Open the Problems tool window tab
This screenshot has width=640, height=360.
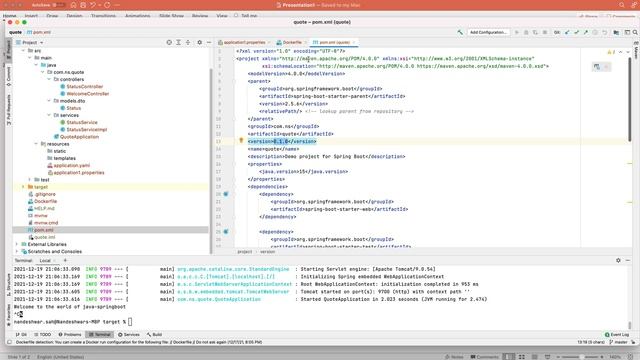(70, 334)
